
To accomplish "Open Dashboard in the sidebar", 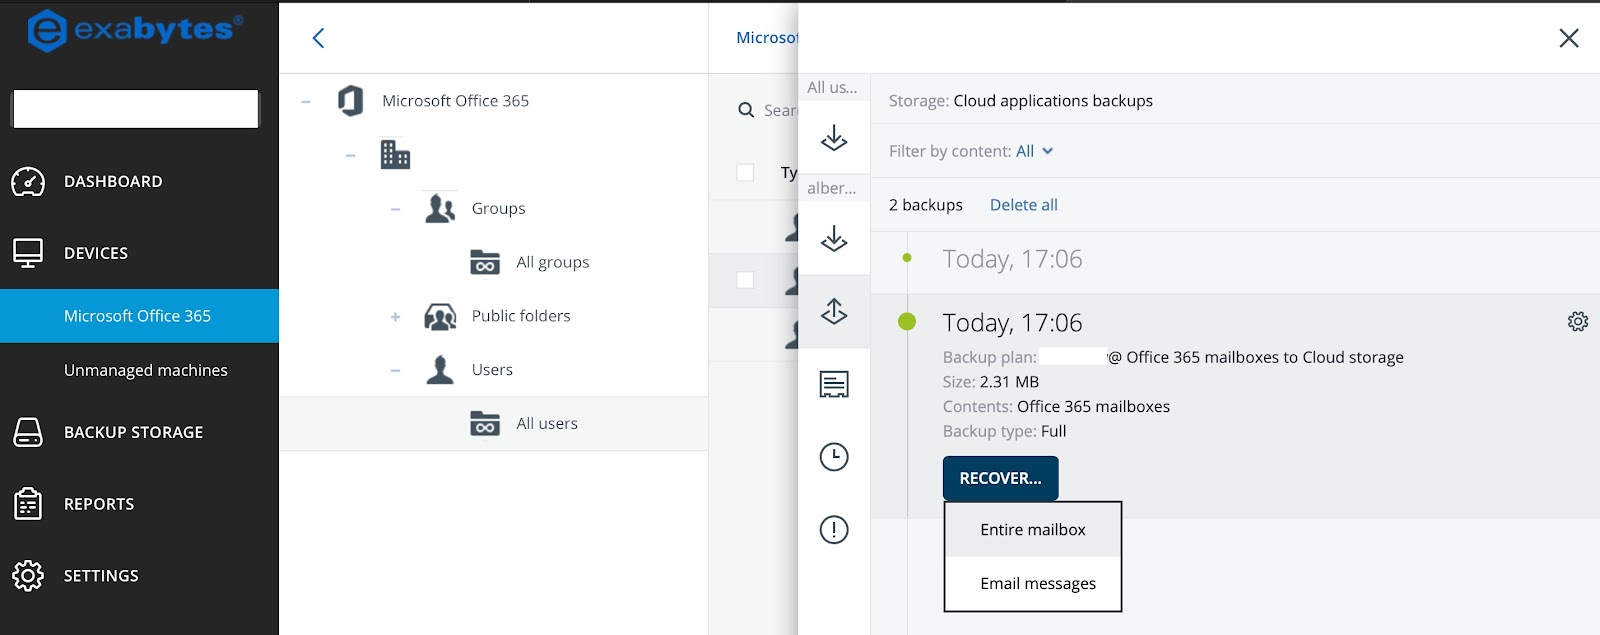I will (x=113, y=182).
